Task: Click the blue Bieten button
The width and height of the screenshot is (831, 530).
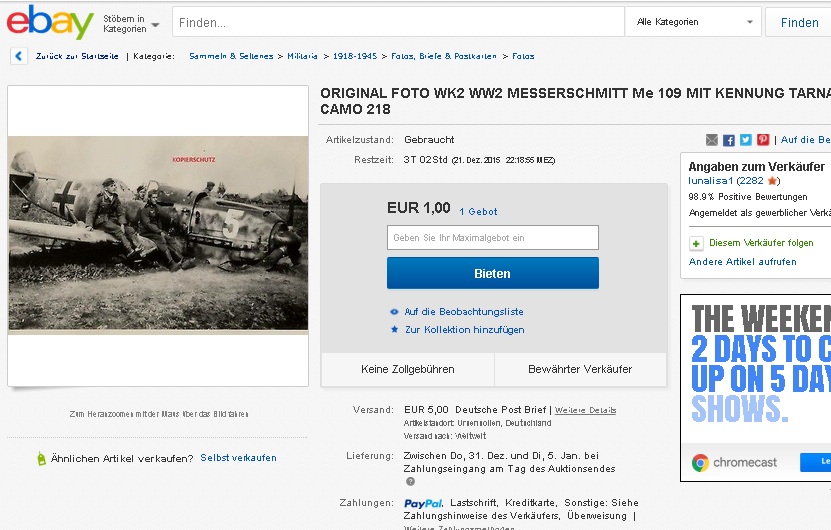Action: pos(492,273)
